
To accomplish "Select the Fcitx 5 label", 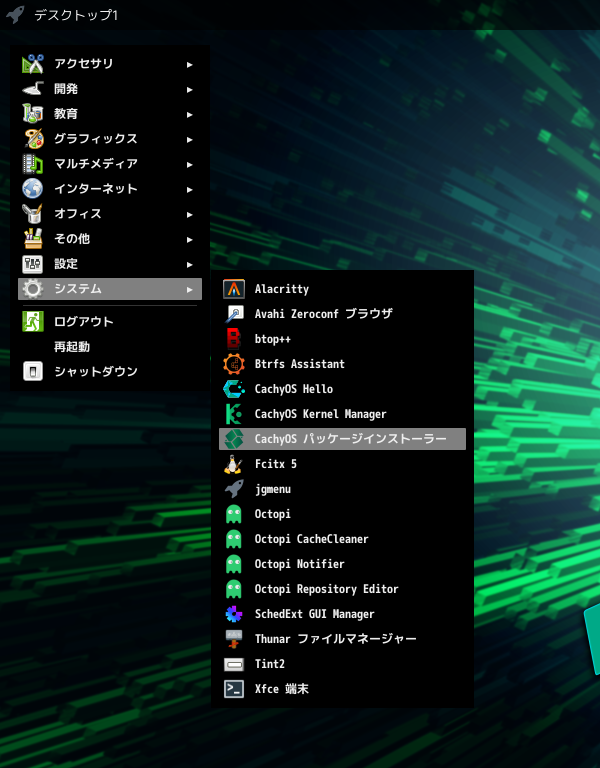I will click(x=276, y=464).
